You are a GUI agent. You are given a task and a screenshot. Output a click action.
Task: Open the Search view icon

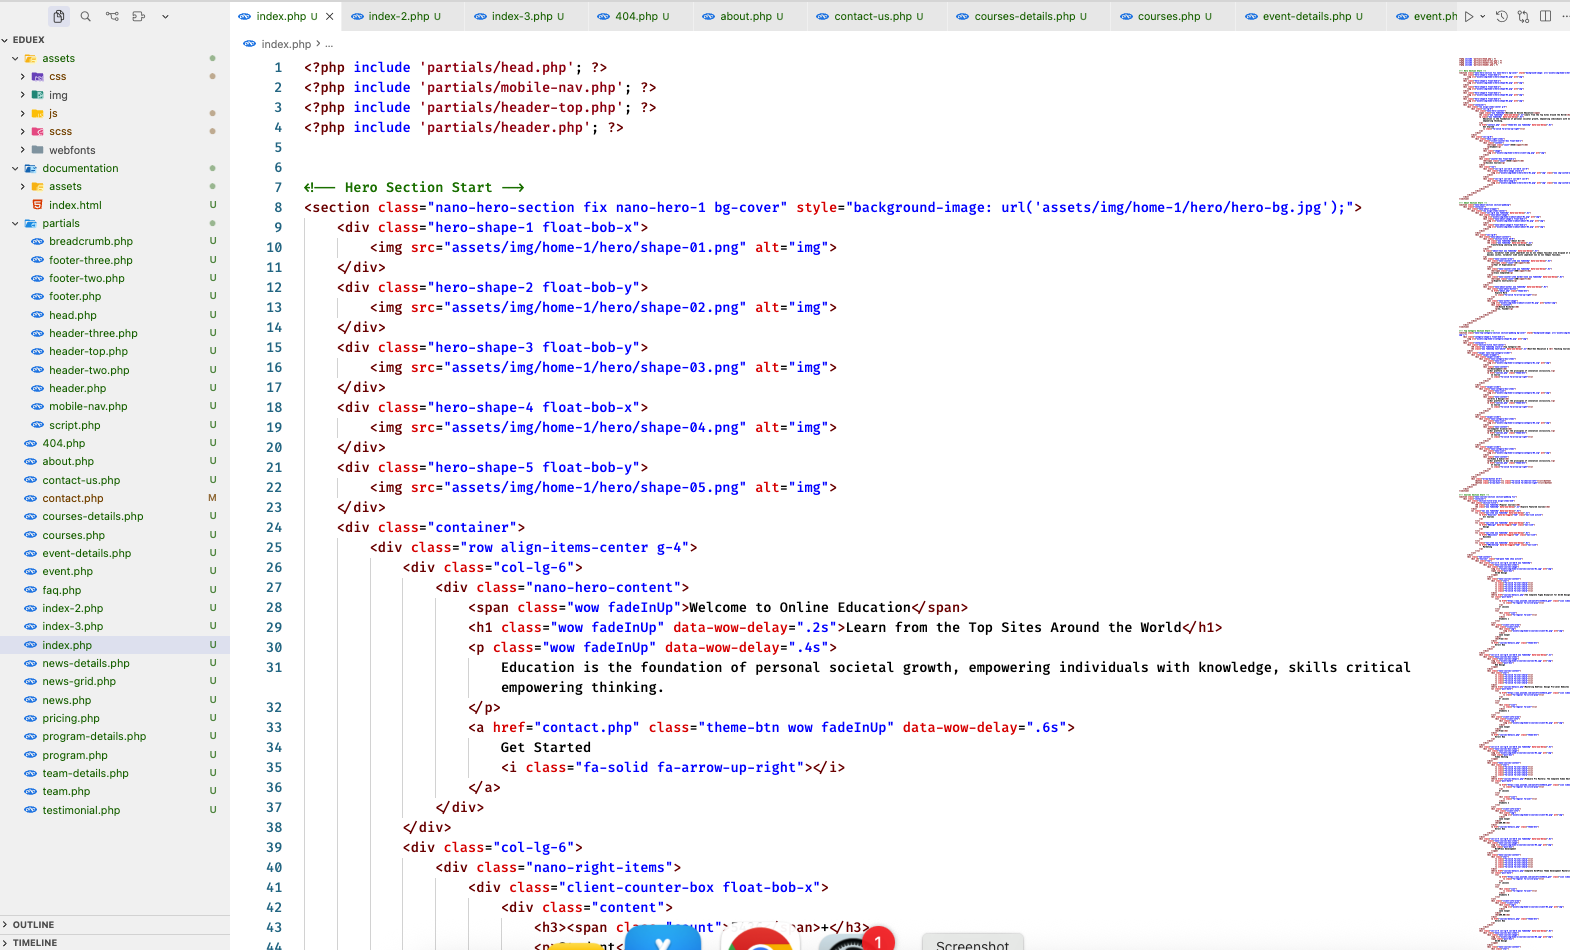tap(86, 16)
